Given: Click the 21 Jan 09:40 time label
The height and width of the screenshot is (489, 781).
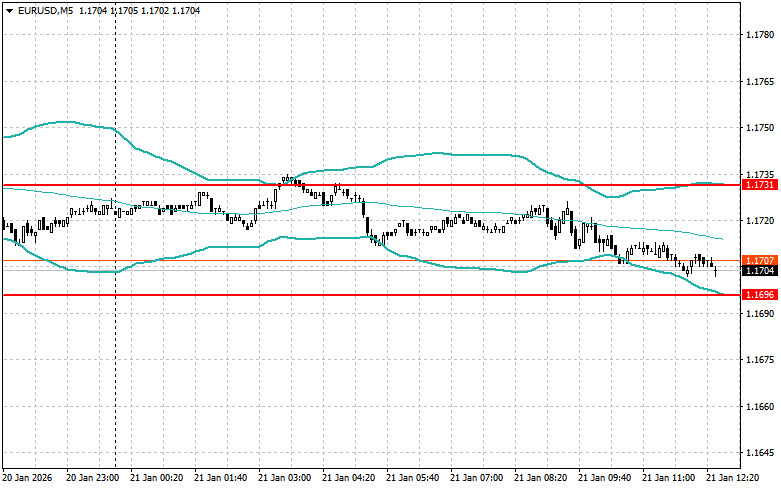Looking at the screenshot, I should click(605, 478).
